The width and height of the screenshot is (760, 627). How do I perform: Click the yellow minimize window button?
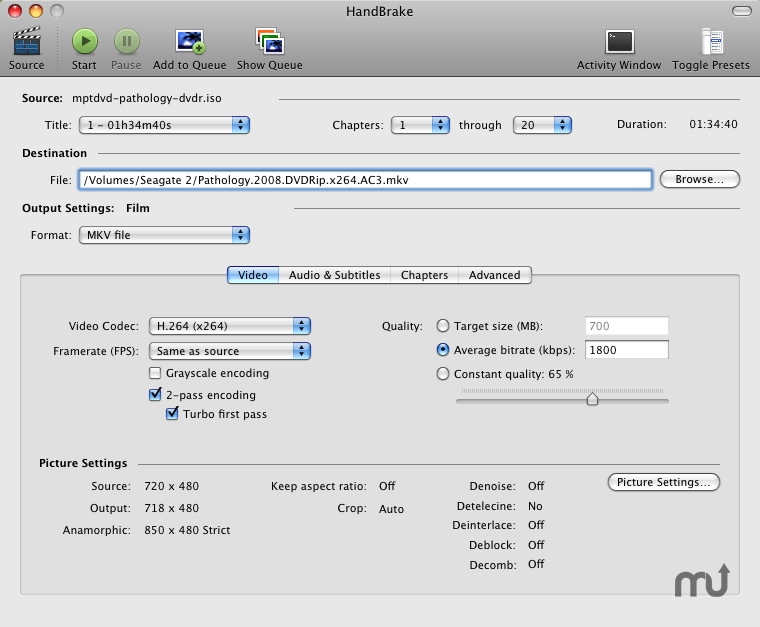(36, 10)
